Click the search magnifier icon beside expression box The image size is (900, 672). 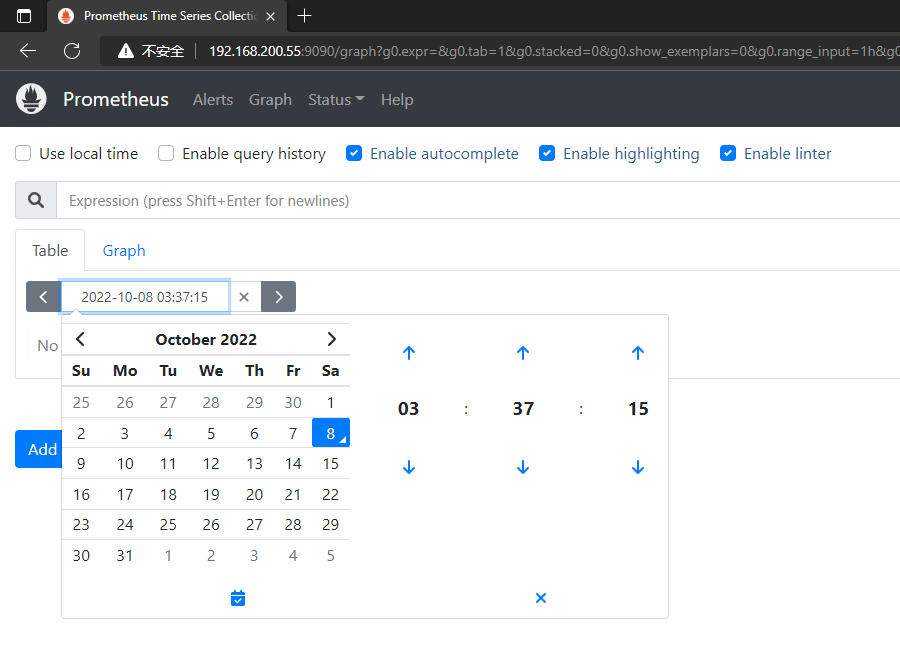36,200
